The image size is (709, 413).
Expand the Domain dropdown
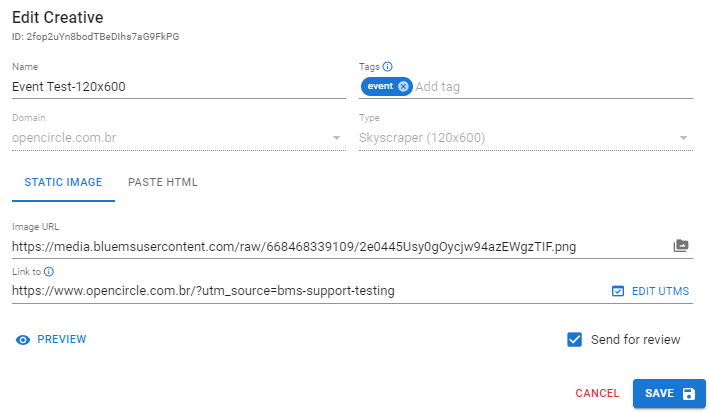(337, 138)
